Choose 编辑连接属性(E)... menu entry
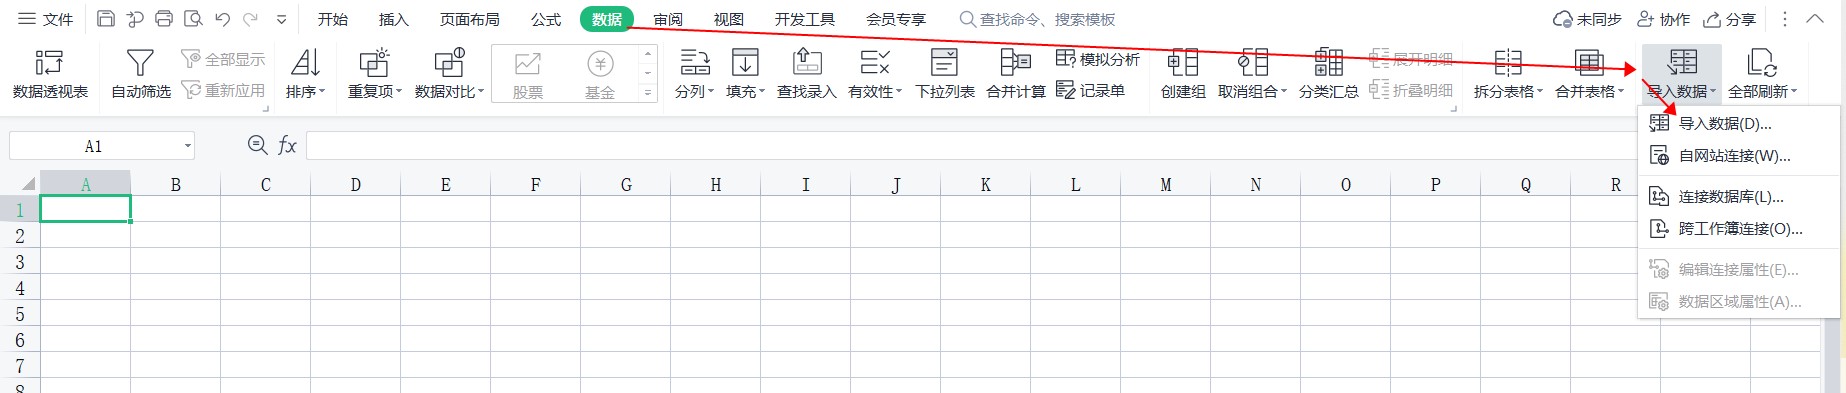The image size is (1846, 393). 1738,270
